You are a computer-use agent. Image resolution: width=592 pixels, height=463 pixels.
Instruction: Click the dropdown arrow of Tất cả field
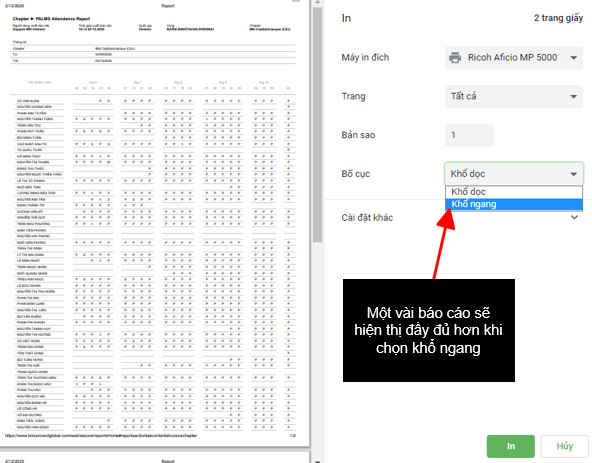point(574,97)
